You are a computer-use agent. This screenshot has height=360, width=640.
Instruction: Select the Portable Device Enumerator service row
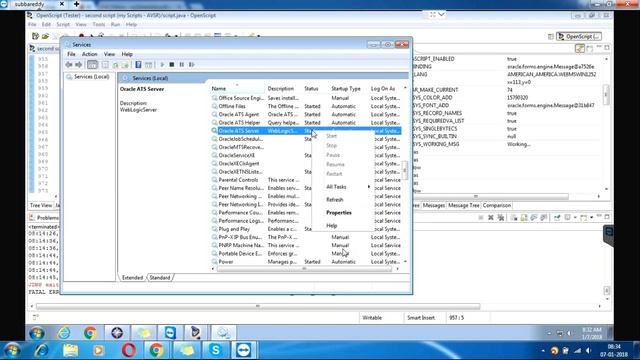pyautogui.click(x=306, y=253)
